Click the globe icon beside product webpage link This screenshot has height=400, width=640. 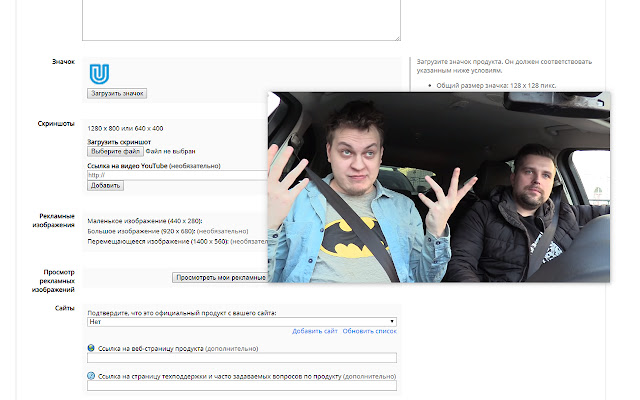point(91,348)
